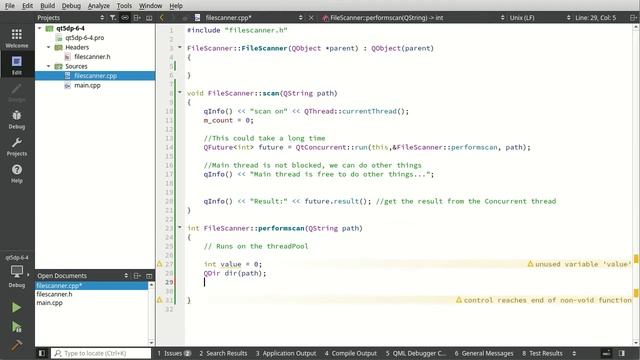Show the Test Results pane
640x360 pixels.
(x=542, y=353)
